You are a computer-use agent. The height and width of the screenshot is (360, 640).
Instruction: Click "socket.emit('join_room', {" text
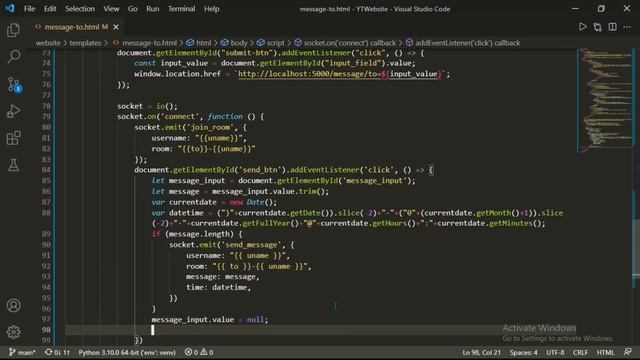[191, 127]
